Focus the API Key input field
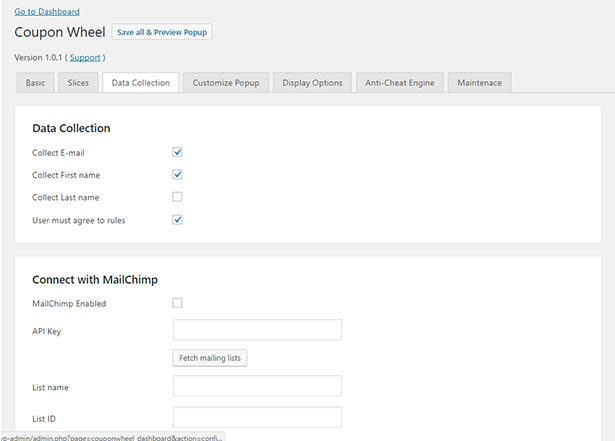The height and width of the screenshot is (441, 615). (x=257, y=330)
